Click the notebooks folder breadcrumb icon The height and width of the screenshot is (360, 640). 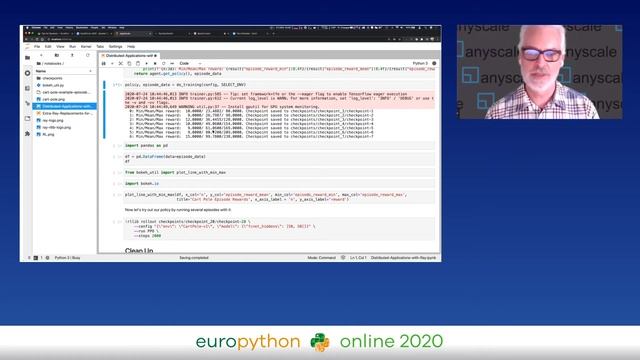(x=39, y=64)
